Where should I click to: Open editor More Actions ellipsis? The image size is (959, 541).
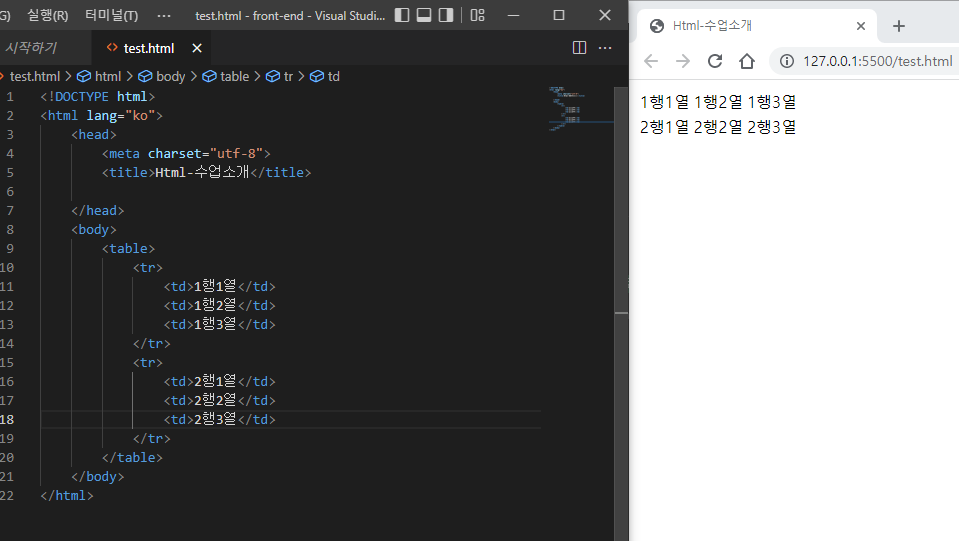(x=605, y=48)
